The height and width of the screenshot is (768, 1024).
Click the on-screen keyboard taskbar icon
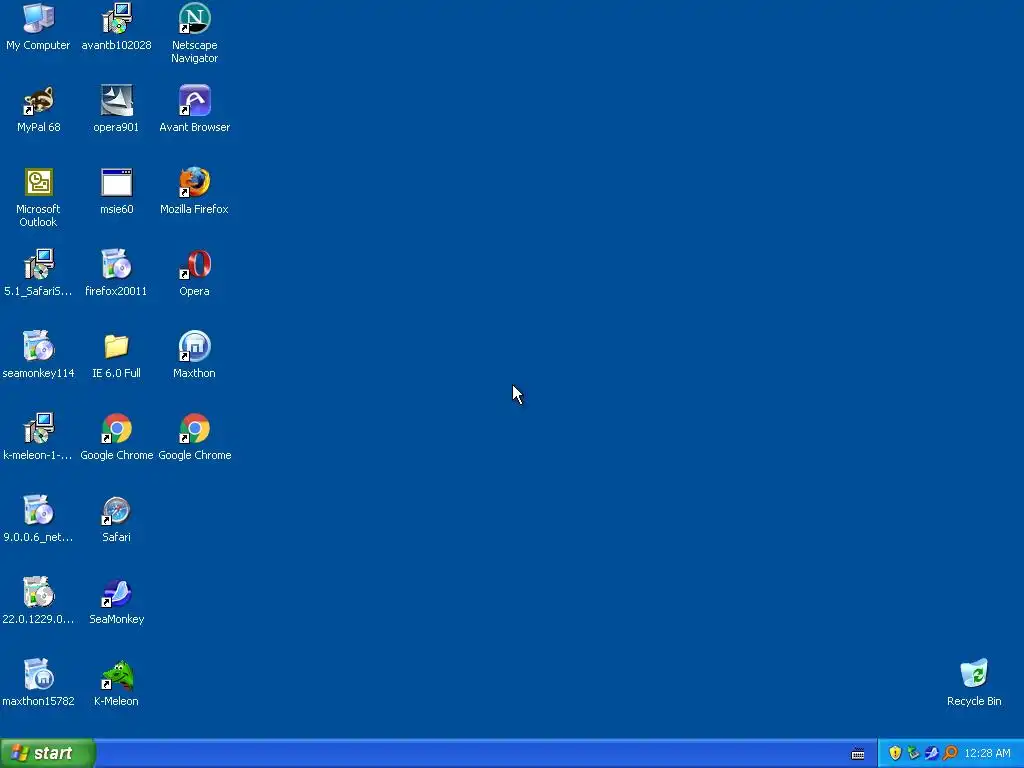(858, 754)
